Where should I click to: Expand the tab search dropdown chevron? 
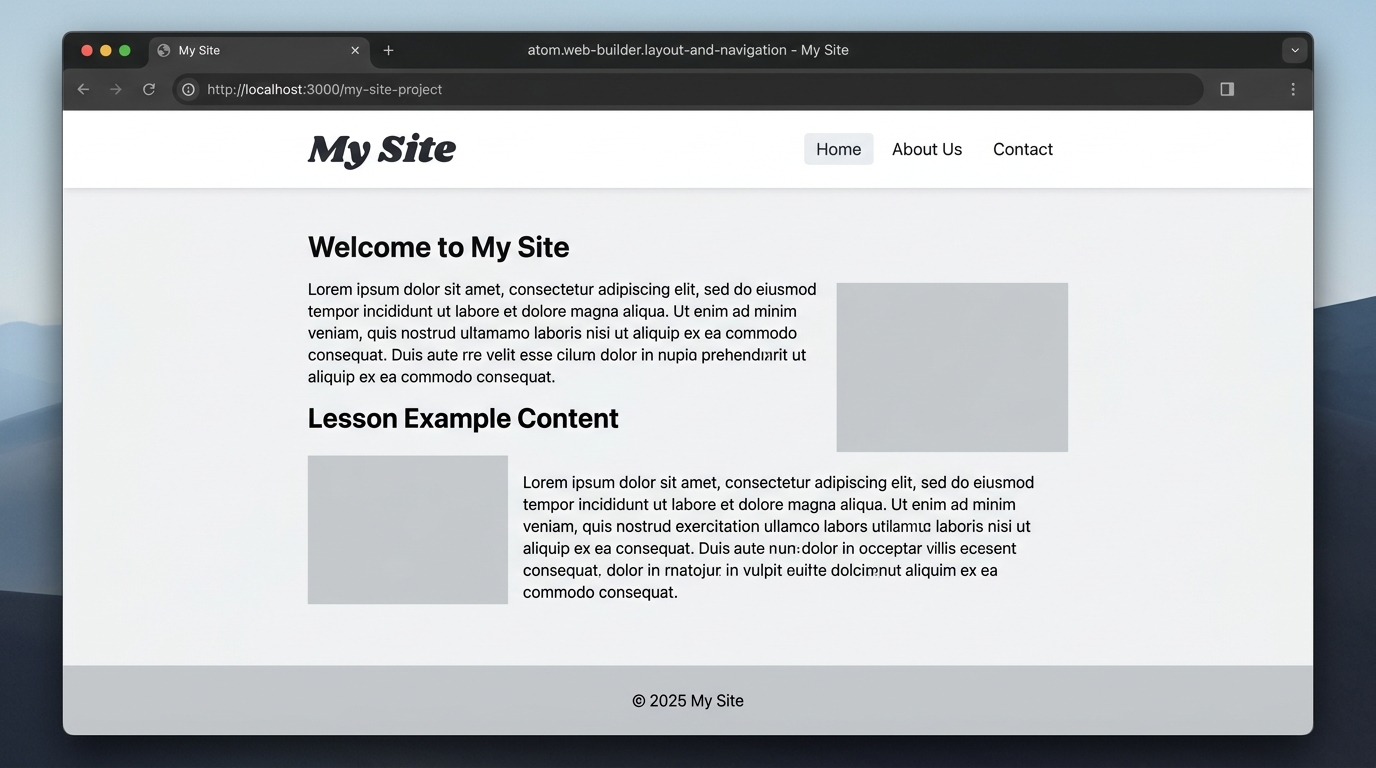pyautogui.click(x=1295, y=50)
